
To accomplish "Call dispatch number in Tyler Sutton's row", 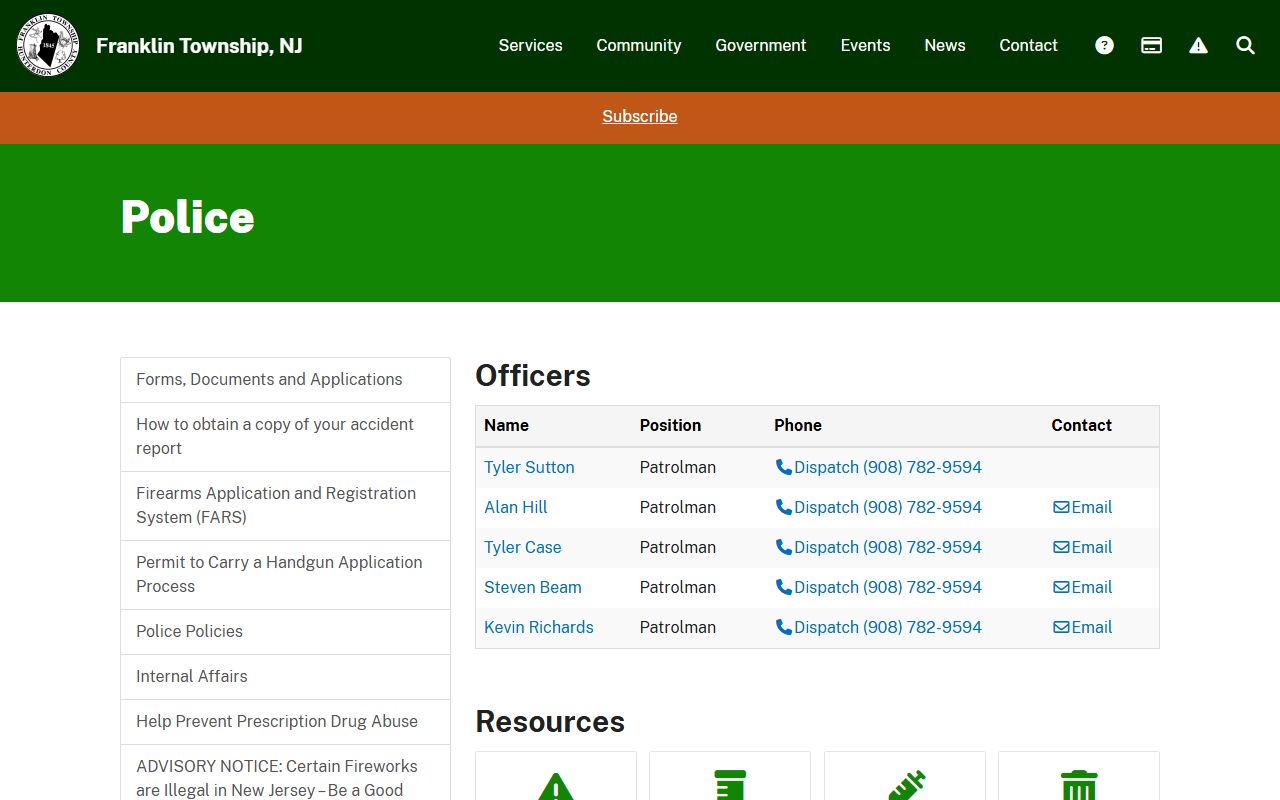I will (x=879, y=468).
